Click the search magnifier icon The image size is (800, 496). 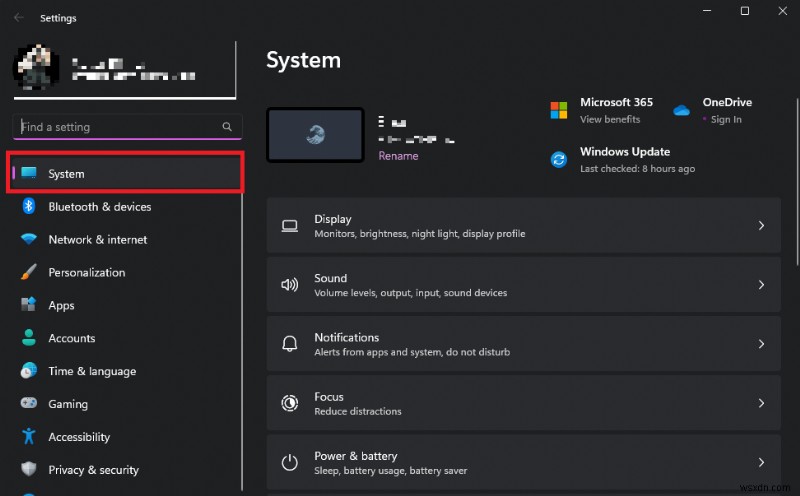pyautogui.click(x=227, y=127)
